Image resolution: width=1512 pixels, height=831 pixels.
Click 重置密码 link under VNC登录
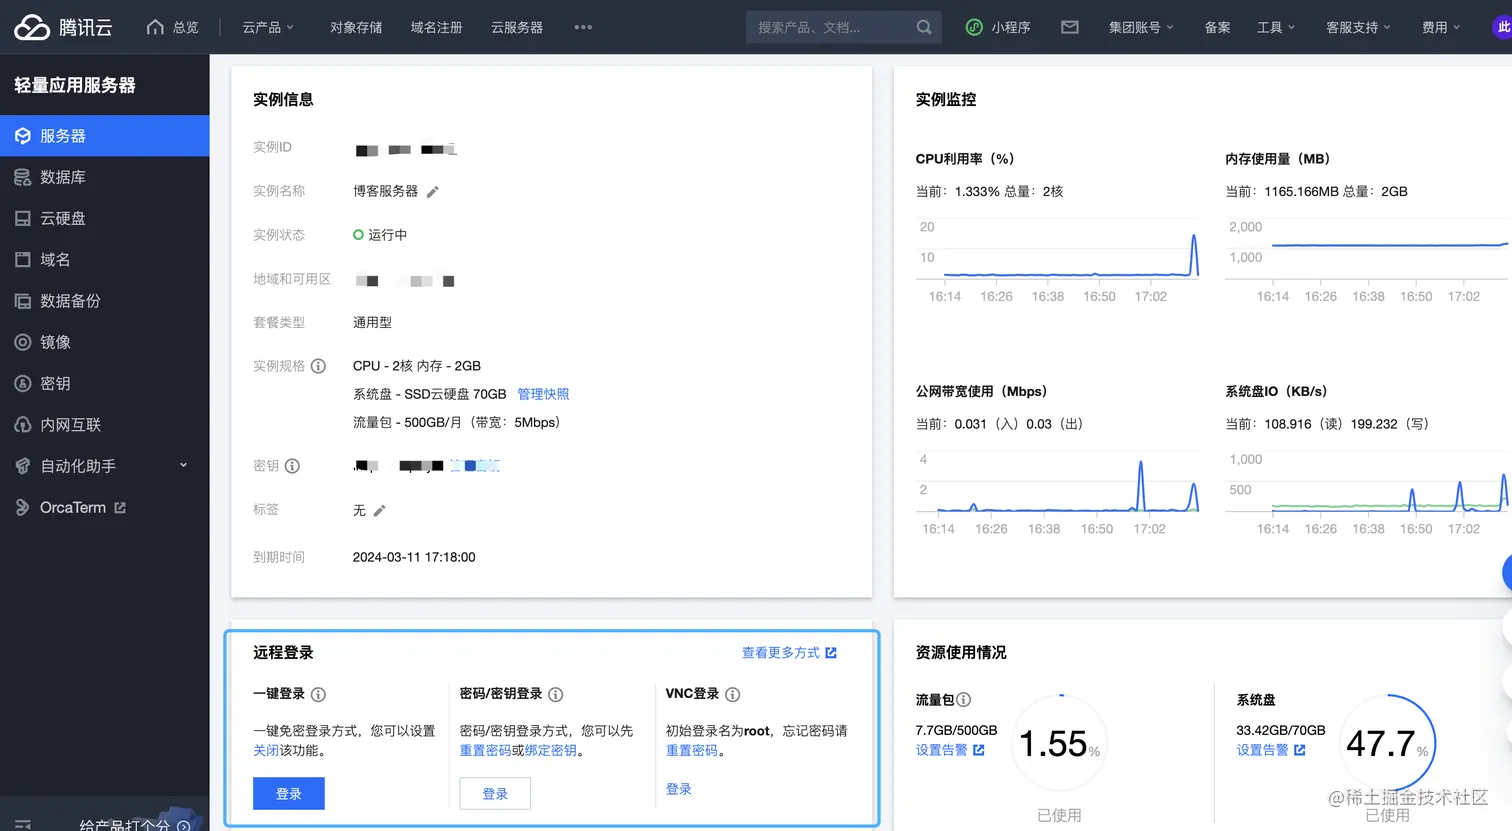[692, 750]
